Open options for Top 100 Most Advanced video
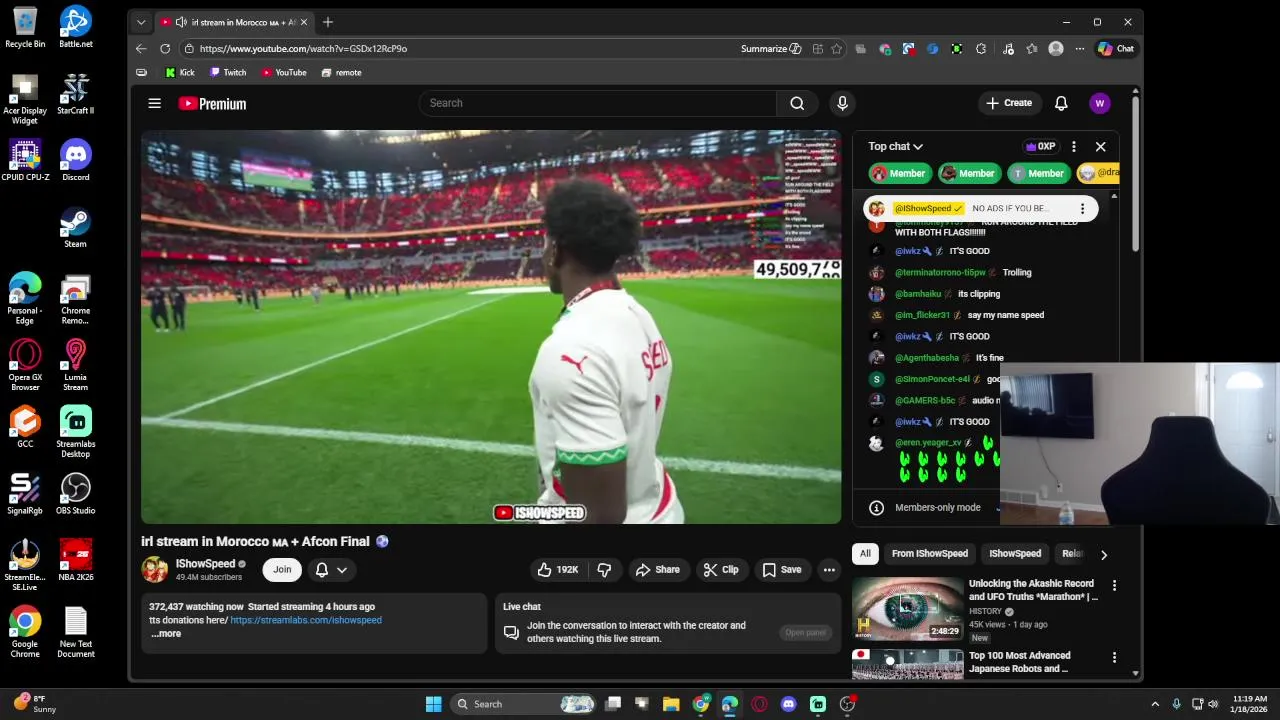 tap(1114, 658)
